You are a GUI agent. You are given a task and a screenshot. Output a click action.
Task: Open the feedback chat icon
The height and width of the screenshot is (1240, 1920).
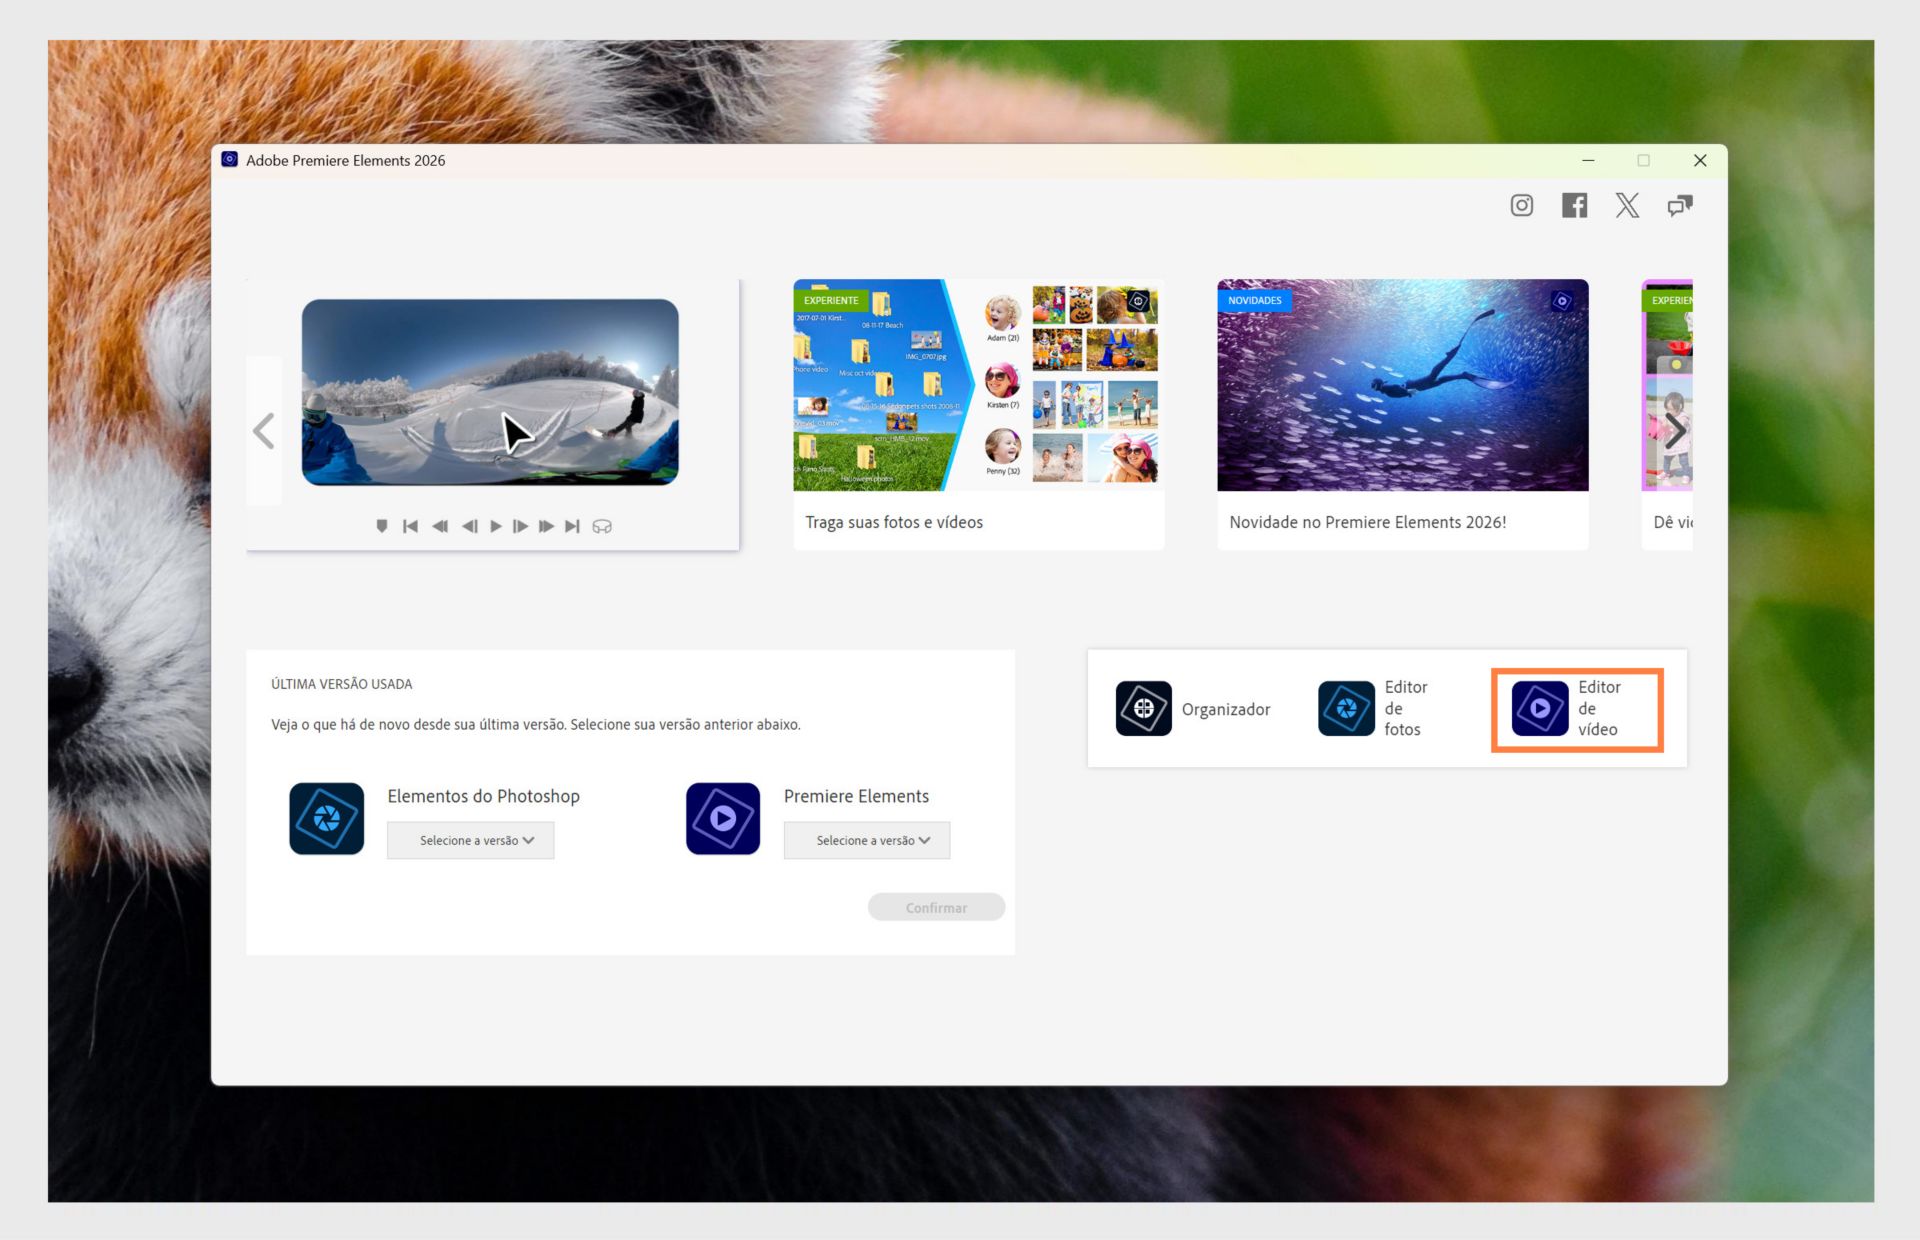[1680, 205]
